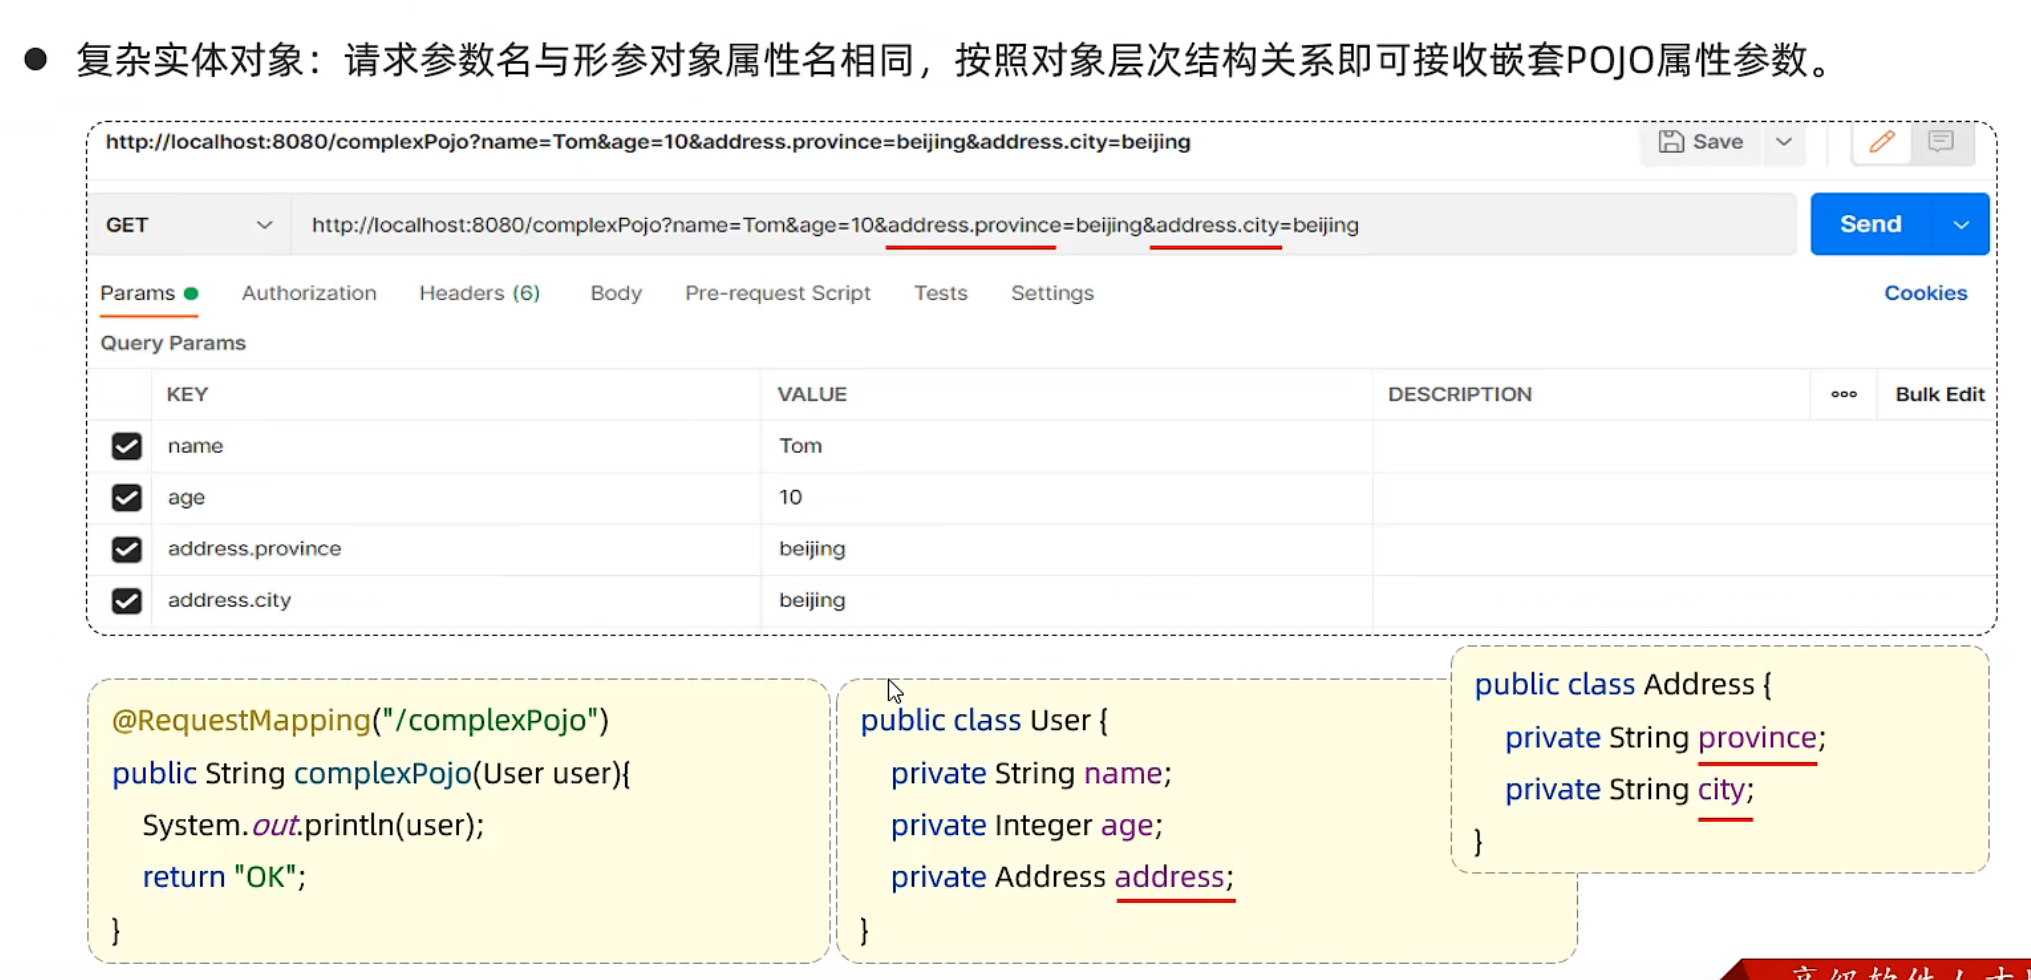Screen dimensions: 2031x980
Task: Click the 'age' key cell
Action: (456, 497)
